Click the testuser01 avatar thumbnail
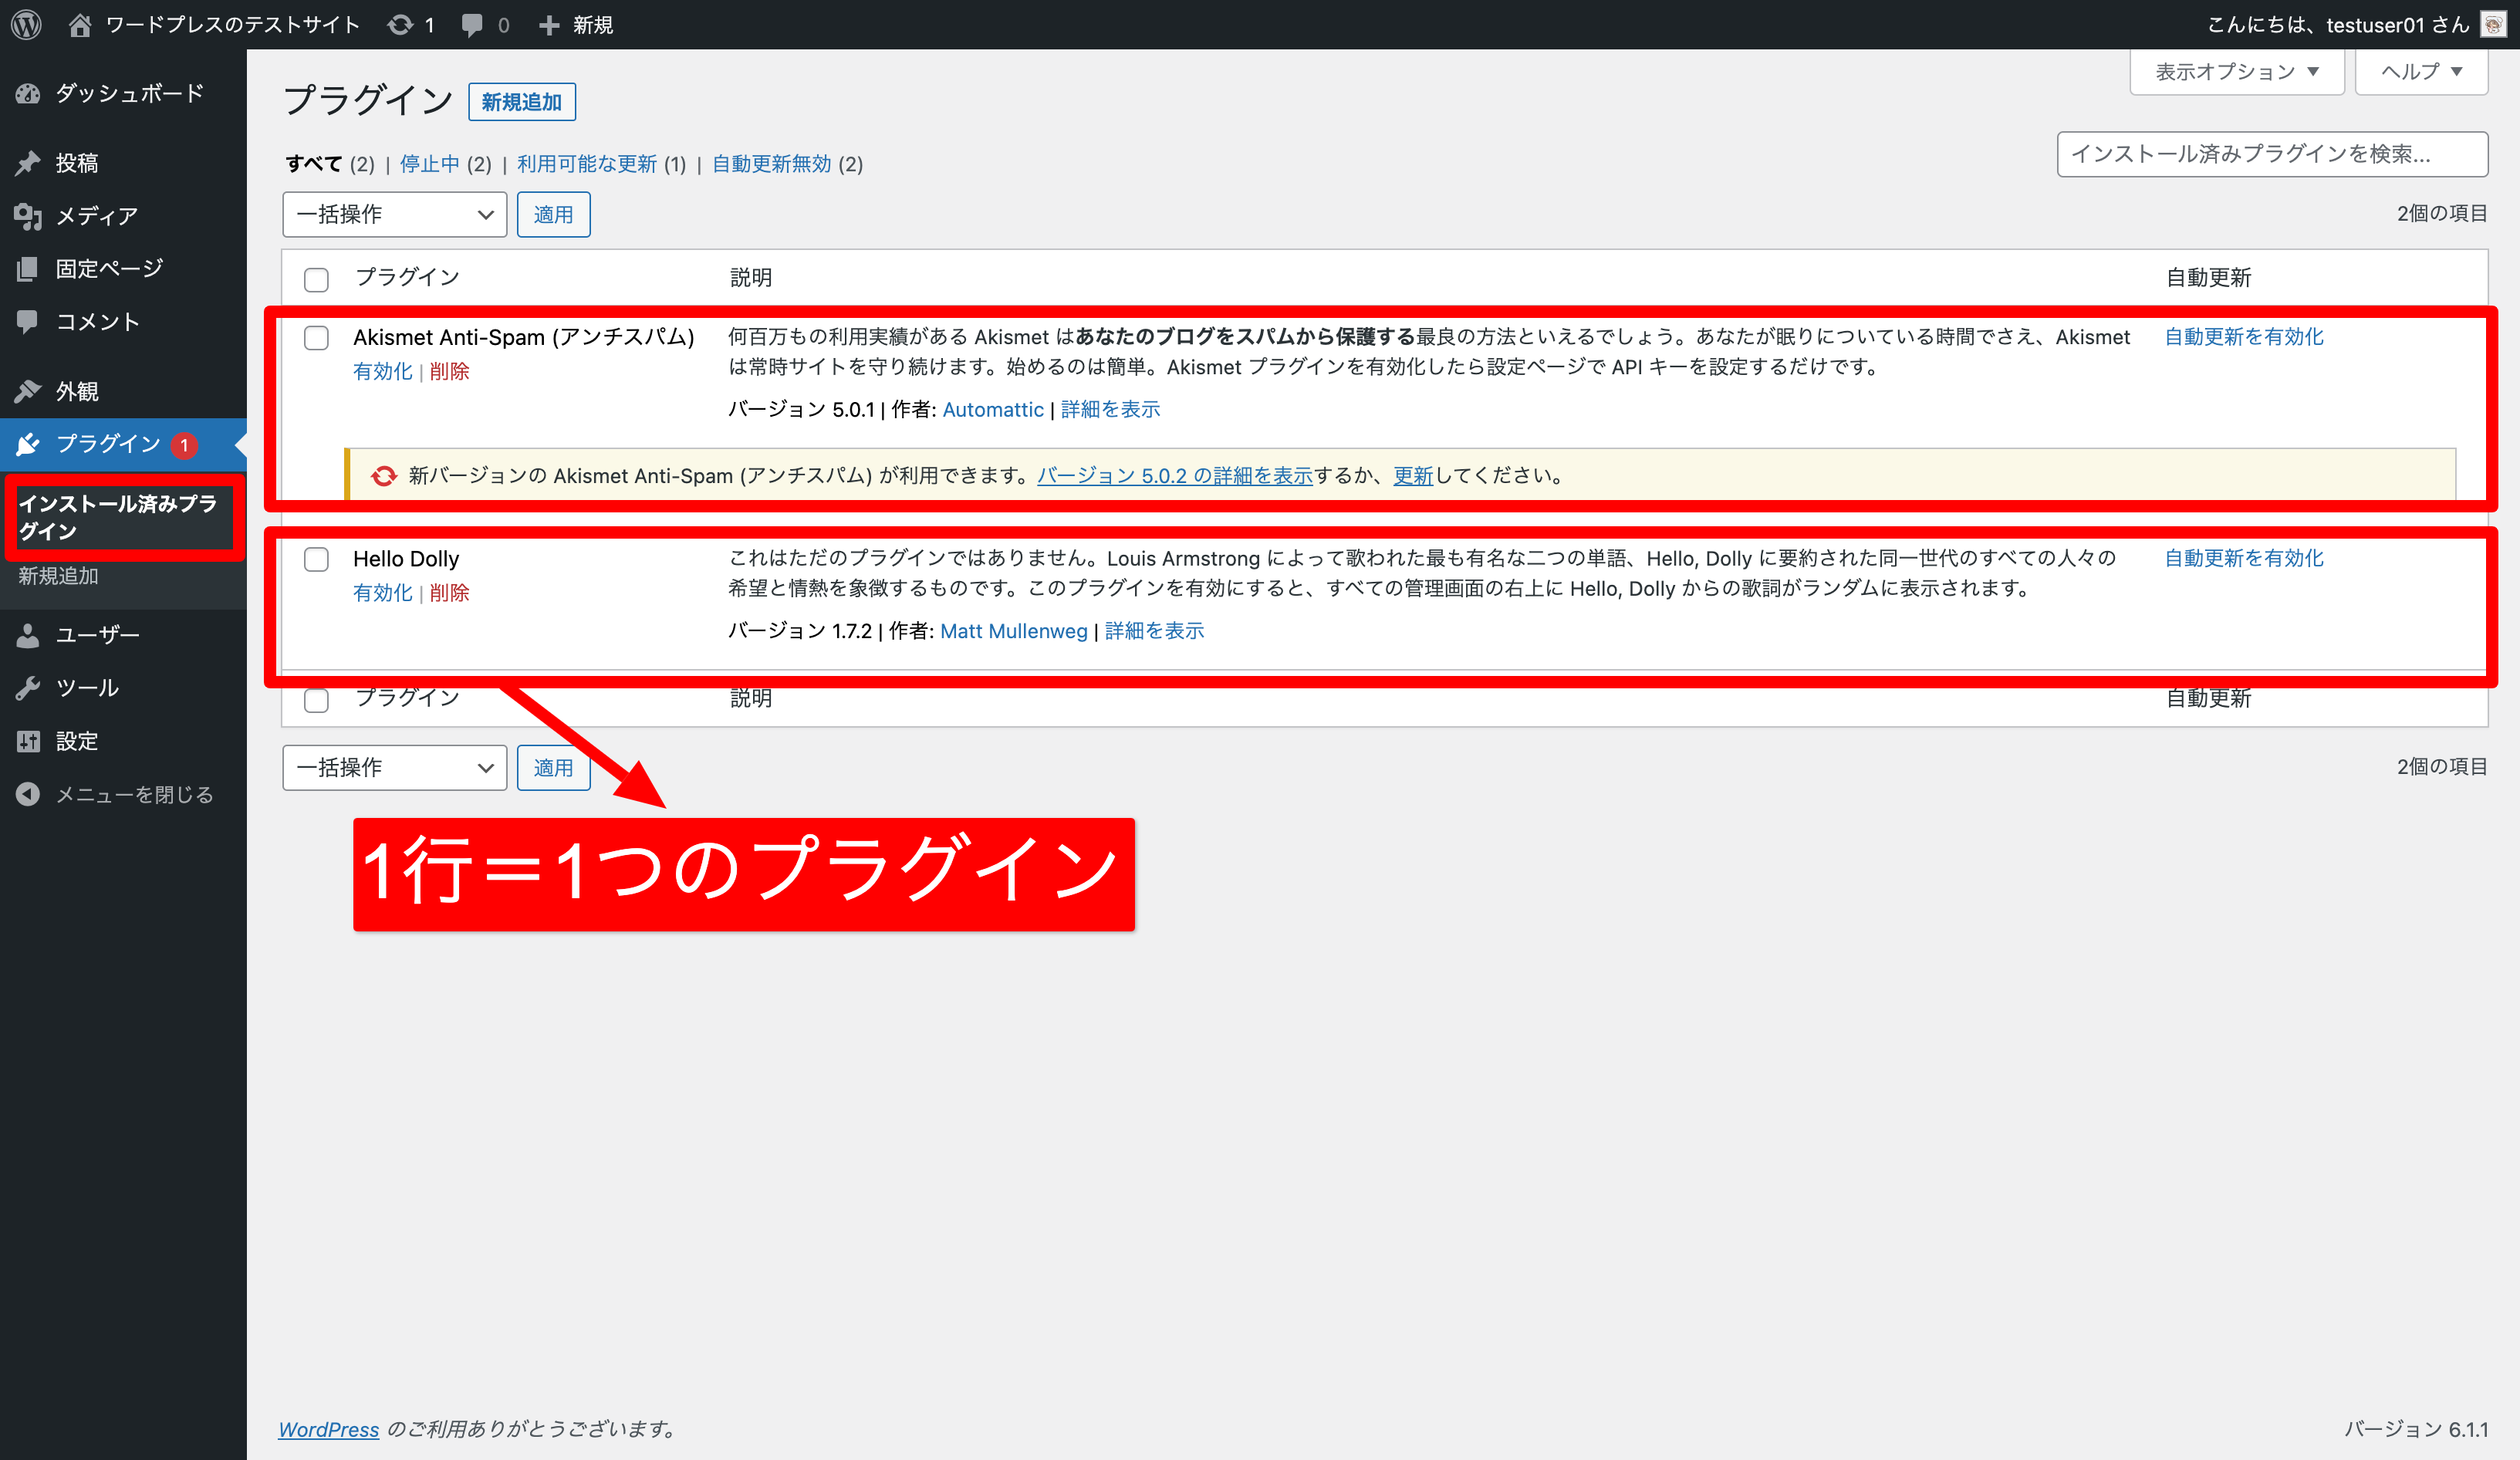Image resolution: width=2520 pixels, height=1460 pixels. tap(2493, 24)
